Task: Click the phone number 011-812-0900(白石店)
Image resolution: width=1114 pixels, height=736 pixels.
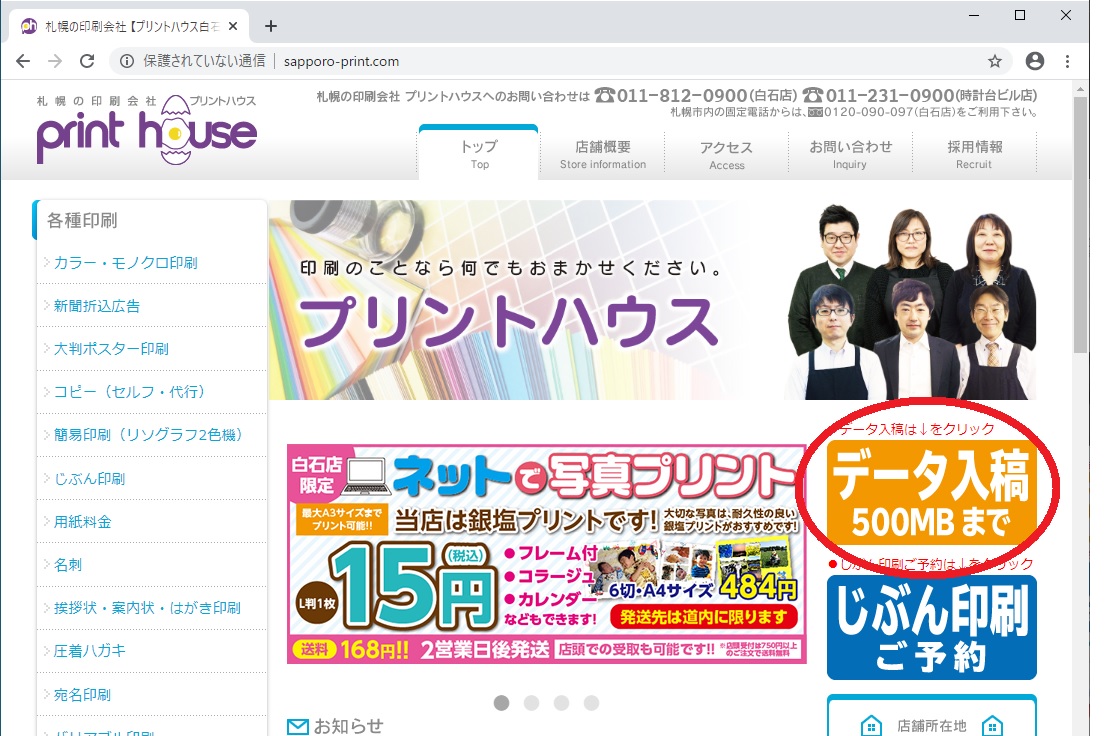Action: [x=696, y=95]
